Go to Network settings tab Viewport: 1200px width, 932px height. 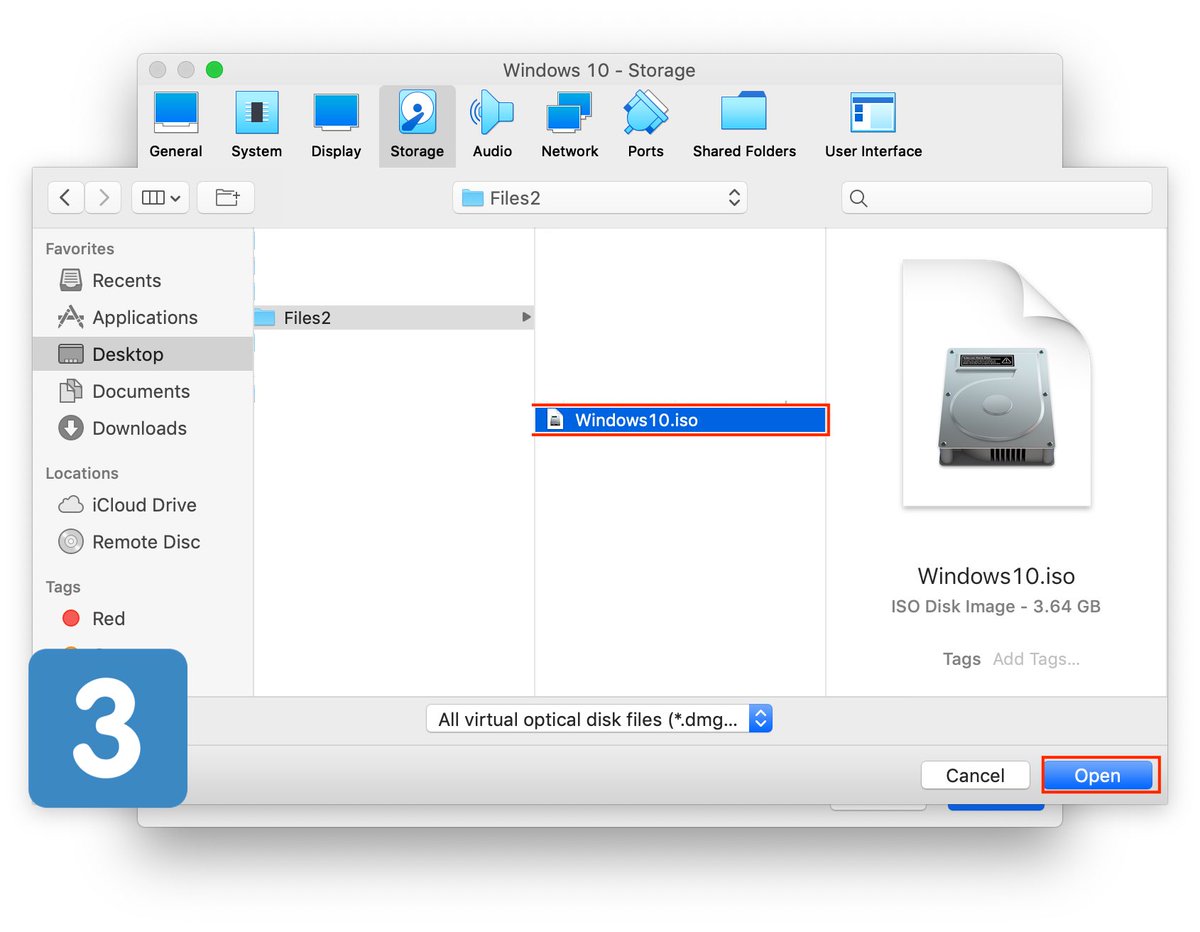pyautogui.click(x=570, y=126)
